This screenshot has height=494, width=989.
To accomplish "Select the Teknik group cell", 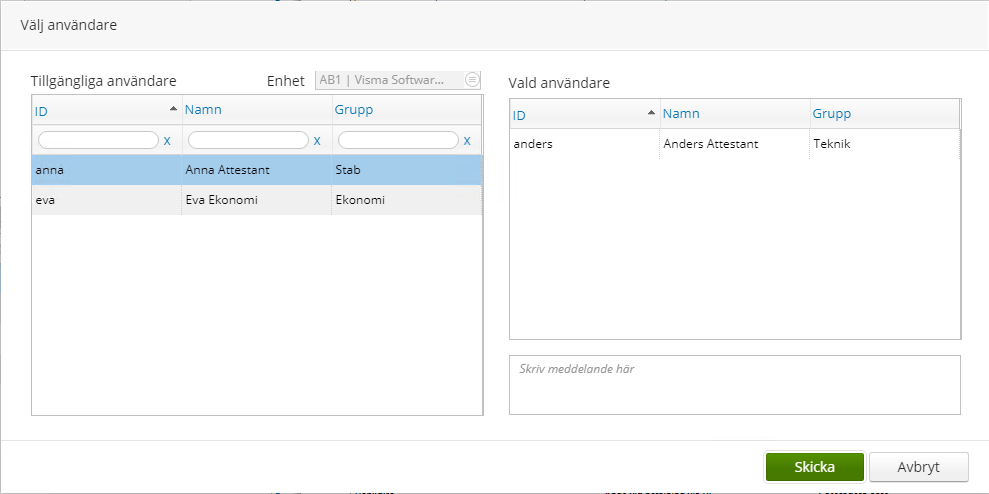I will coord(885,144).
